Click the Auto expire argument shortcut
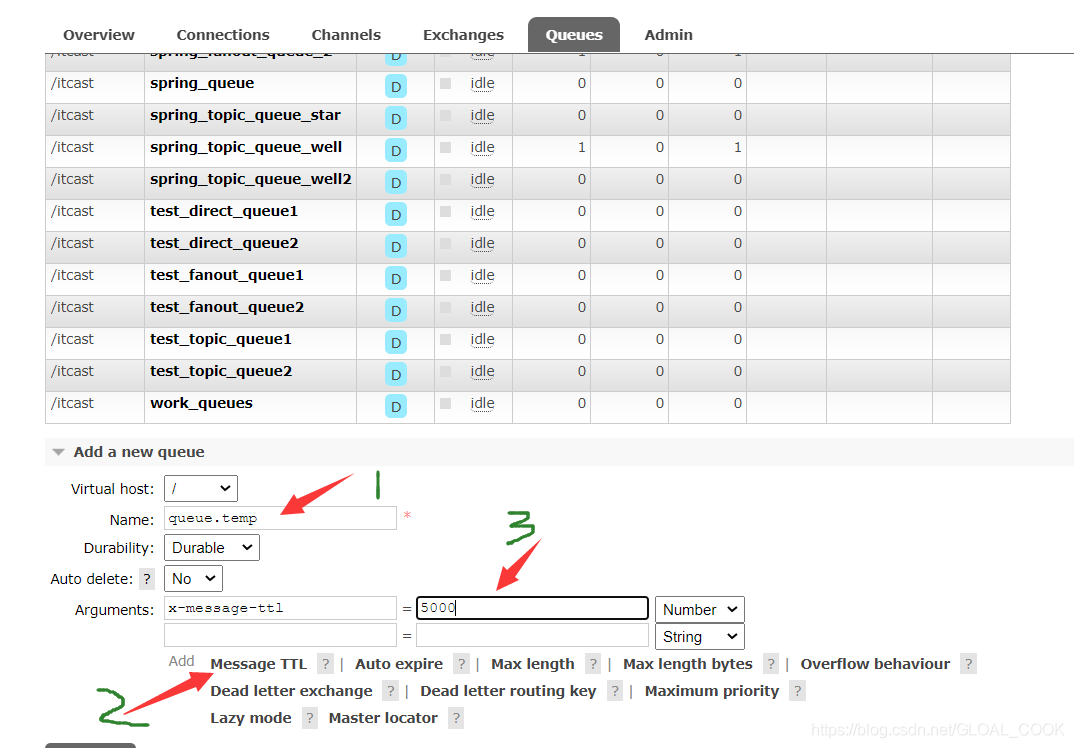 coord(399,664)
